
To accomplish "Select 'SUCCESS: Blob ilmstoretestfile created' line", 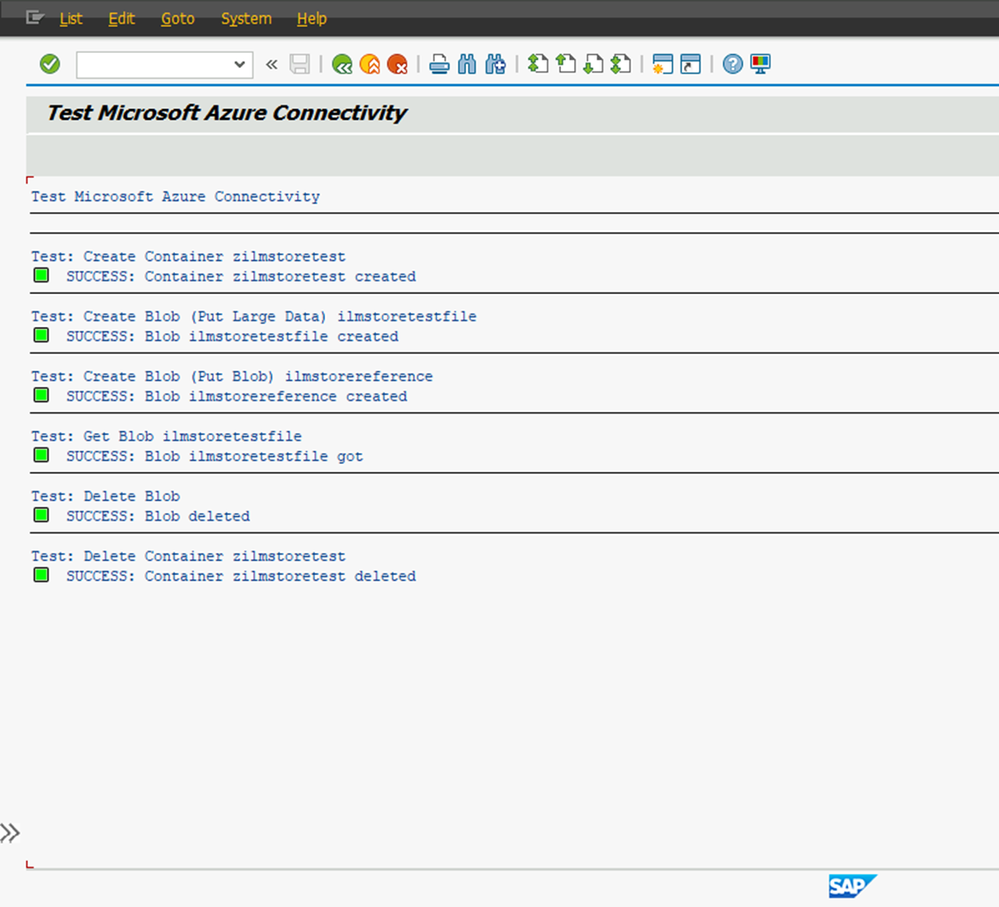I will click(233, 336).
